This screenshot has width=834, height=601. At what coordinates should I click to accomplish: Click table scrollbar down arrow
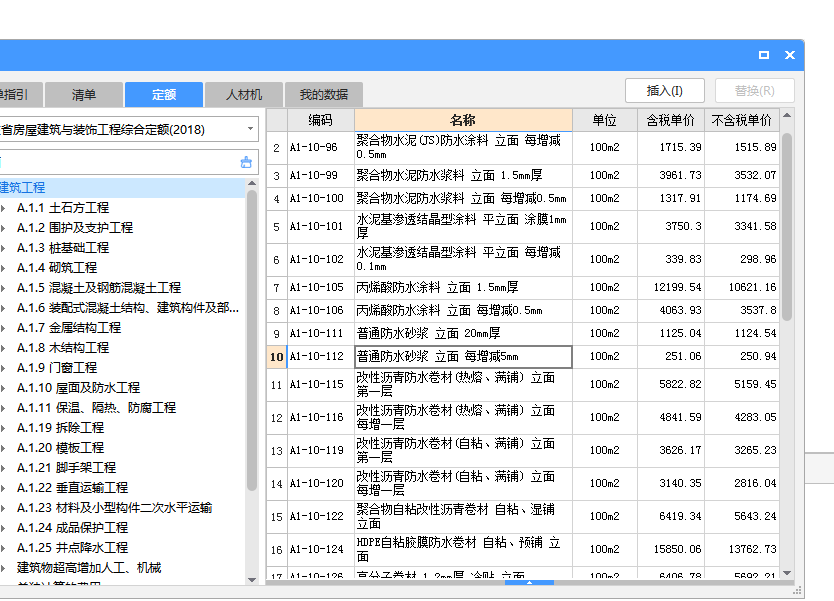coord(787,573)
